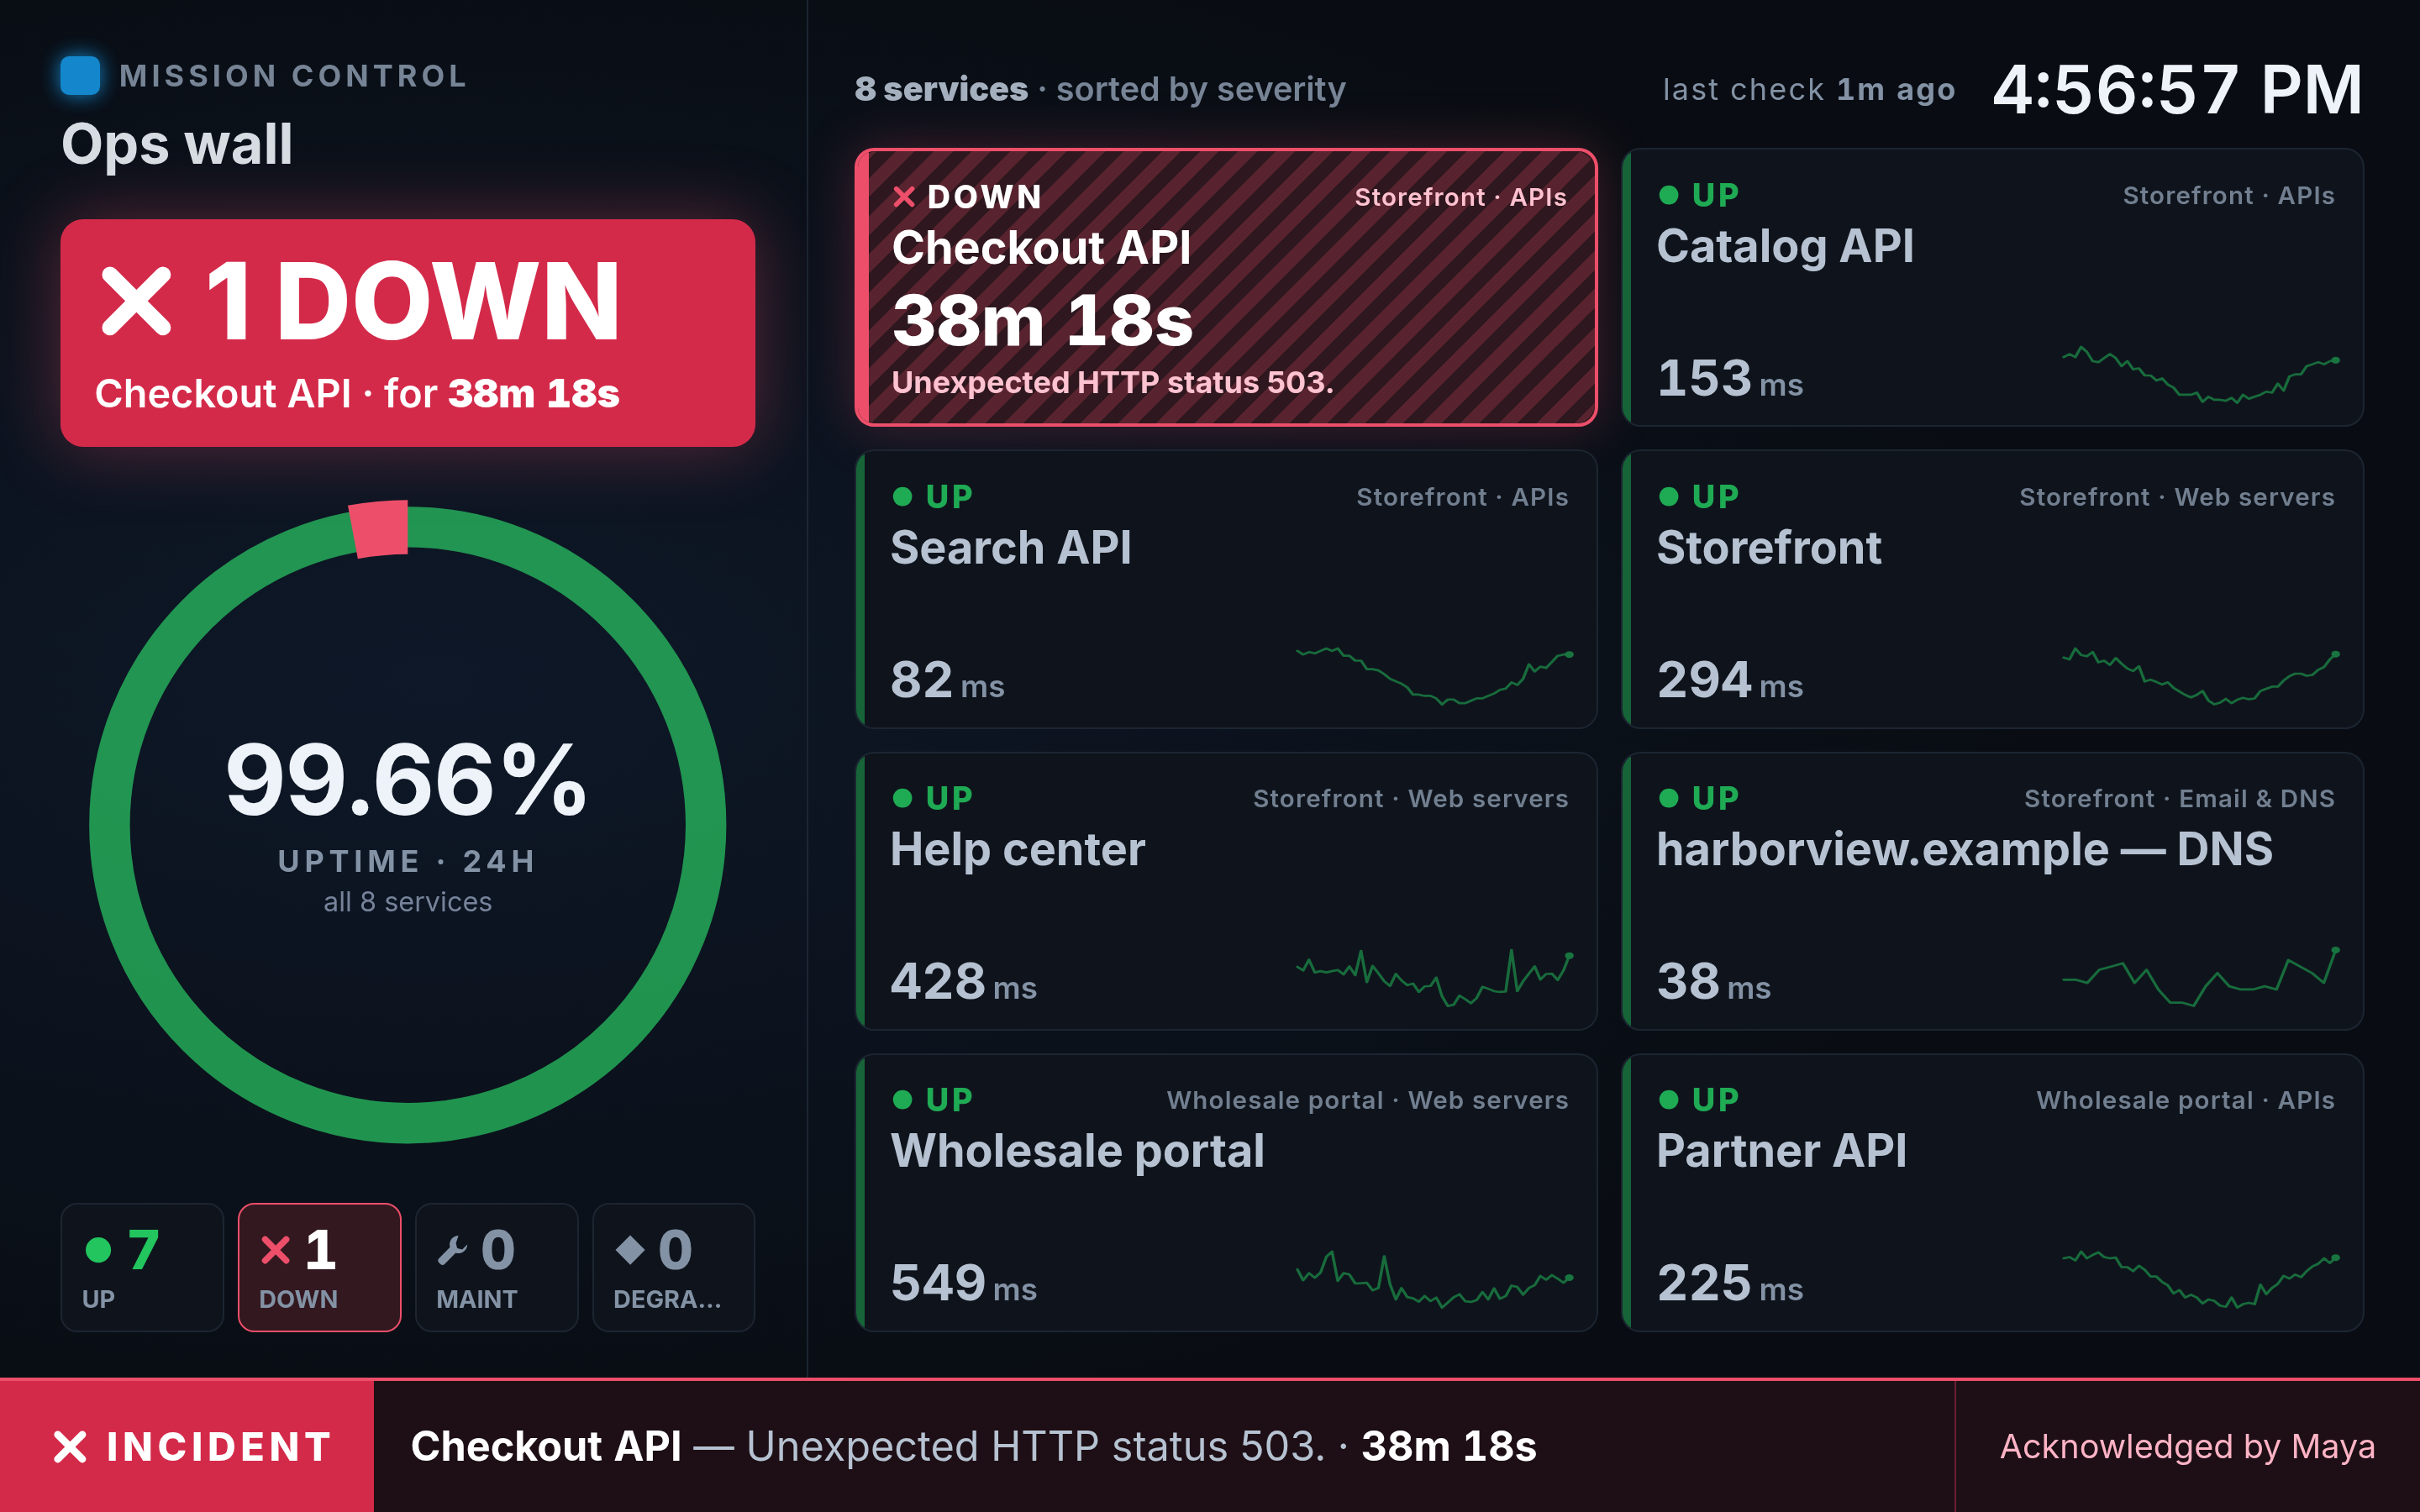Select the 0 DEGRA status counter tile
2420x1512 pixels.
pos(673,1267)
